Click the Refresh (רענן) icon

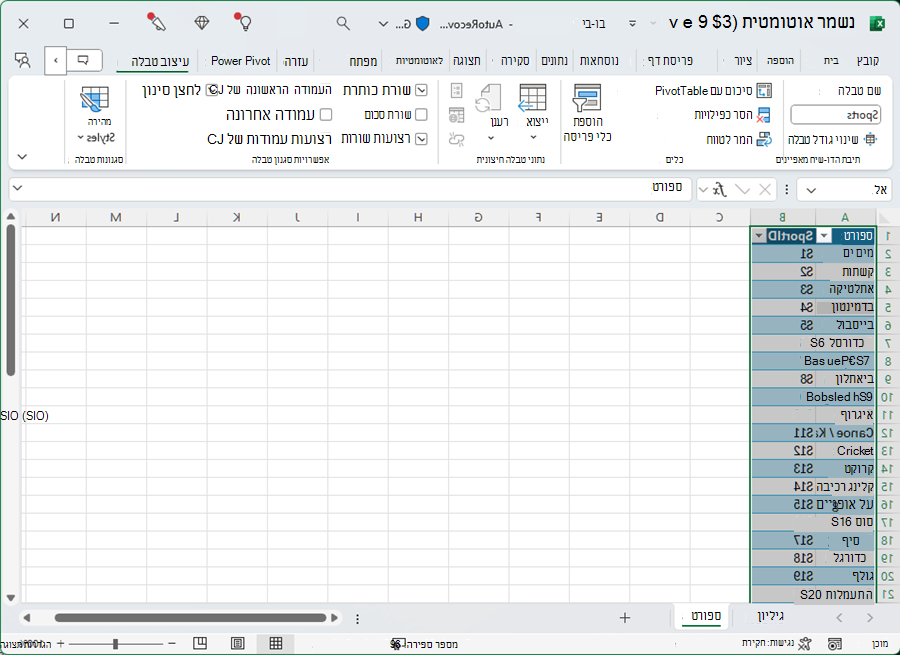point(489,98)
